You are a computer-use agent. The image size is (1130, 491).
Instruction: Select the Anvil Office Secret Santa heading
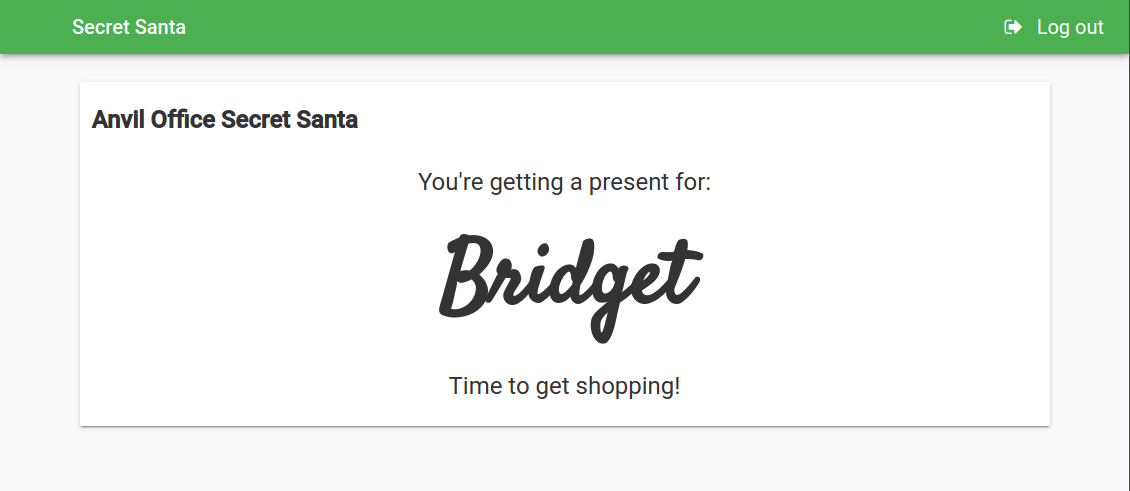pyautogui.click(x=225, y=120)
